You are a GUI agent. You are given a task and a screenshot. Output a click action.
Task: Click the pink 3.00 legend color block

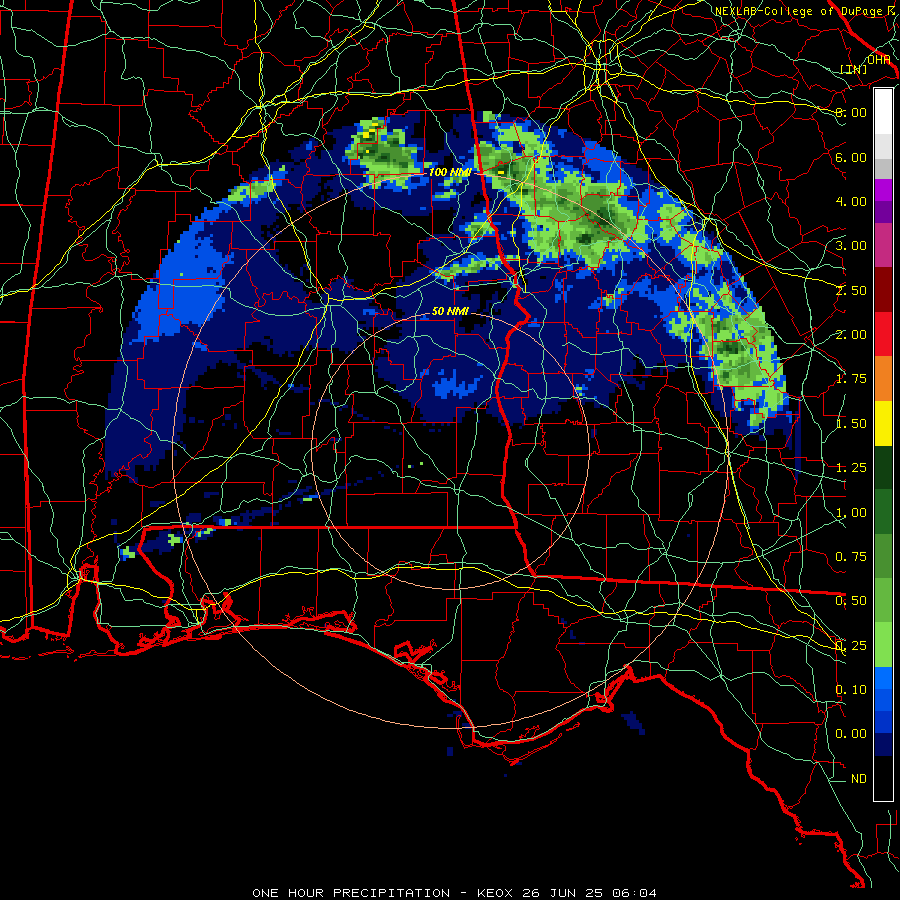click(883, 245)
